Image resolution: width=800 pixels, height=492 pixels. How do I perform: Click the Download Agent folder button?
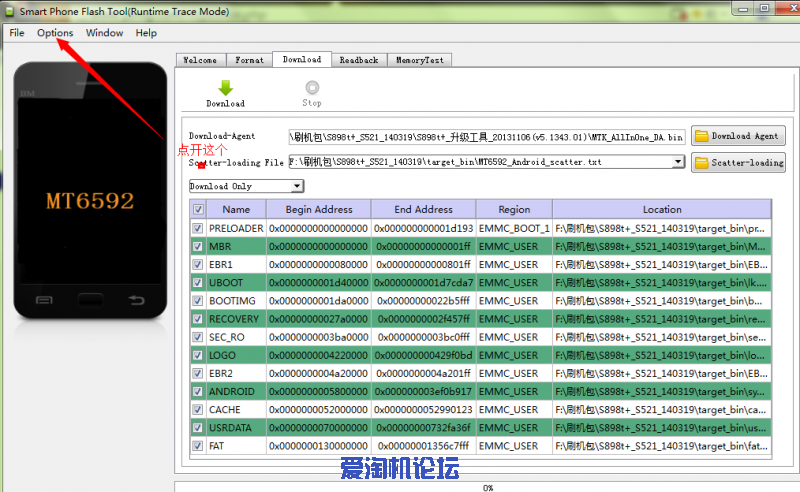738,136
